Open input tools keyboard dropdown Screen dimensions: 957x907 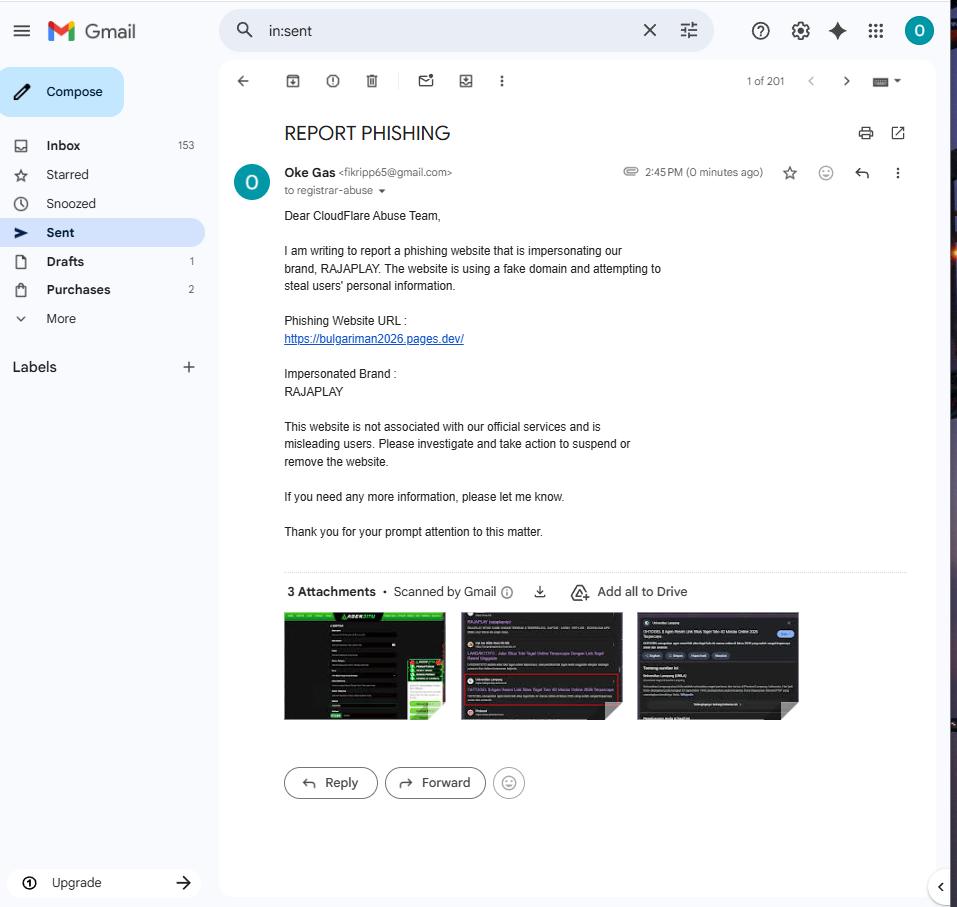point(887,81)
